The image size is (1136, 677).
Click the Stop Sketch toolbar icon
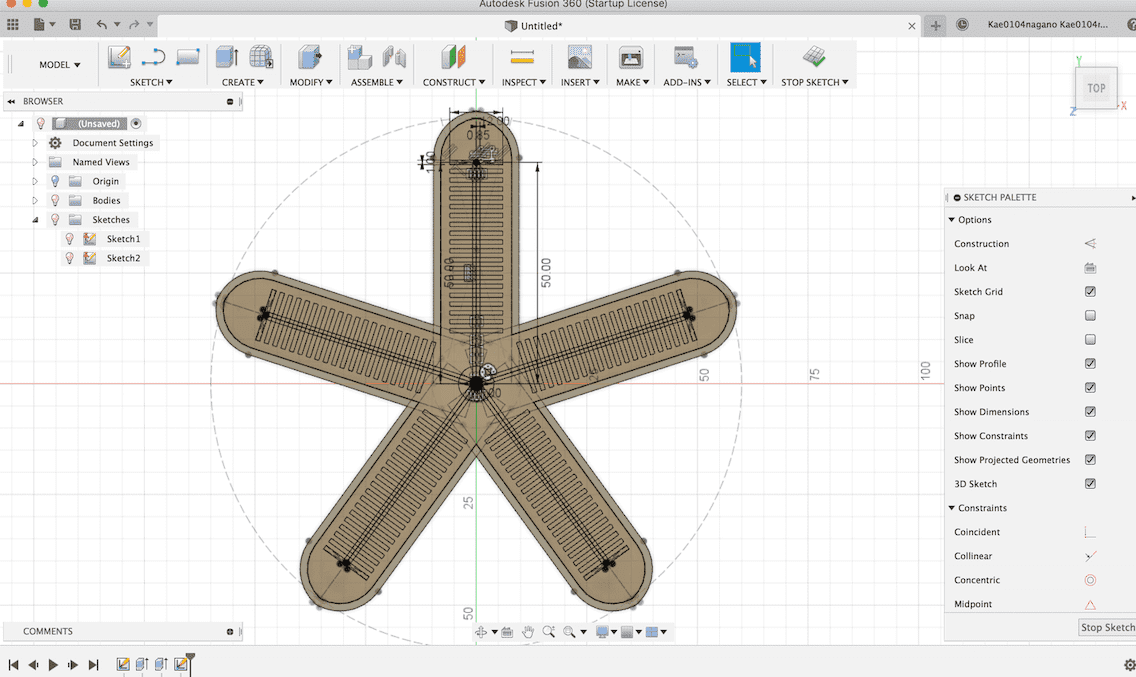pyautogui.click(x=814, y=57)
